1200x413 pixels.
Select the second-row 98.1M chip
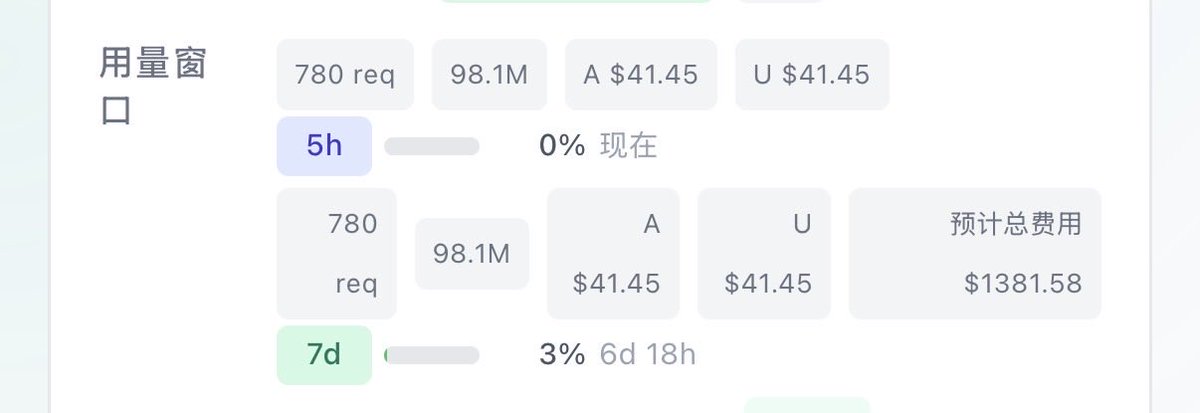[x=472, y=254]
